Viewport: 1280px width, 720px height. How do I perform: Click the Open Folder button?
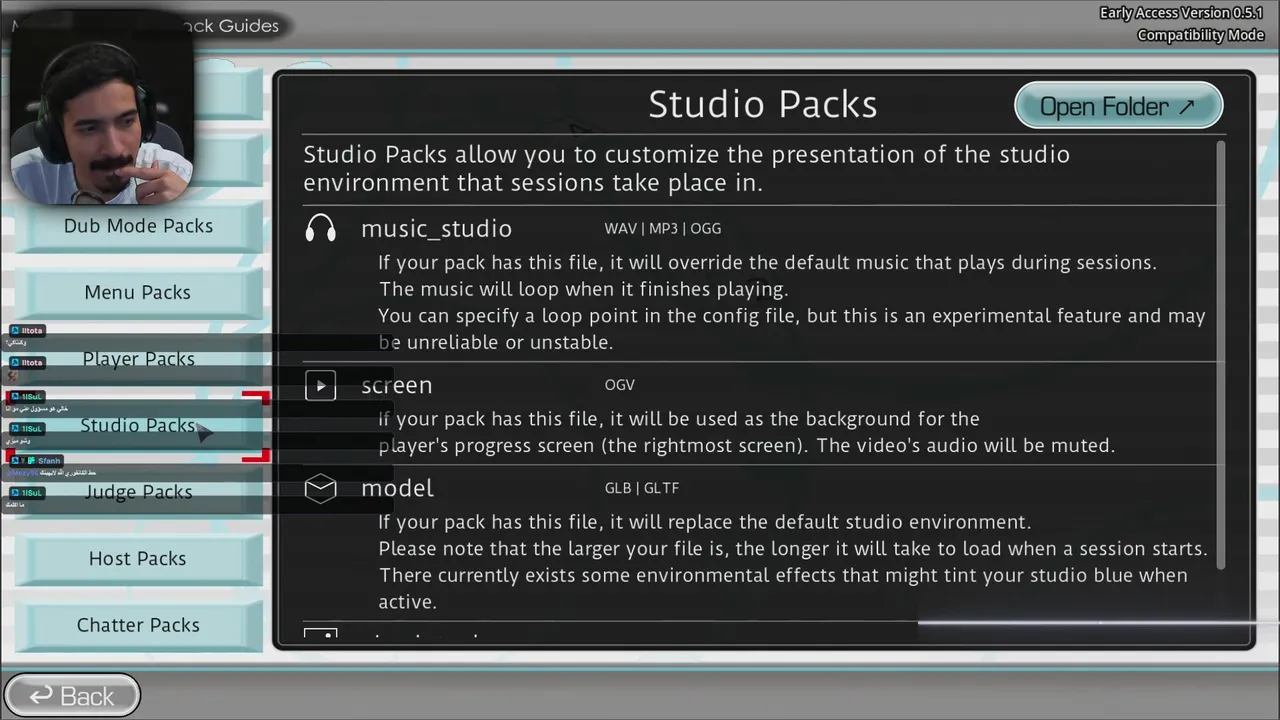(1118, 106)
